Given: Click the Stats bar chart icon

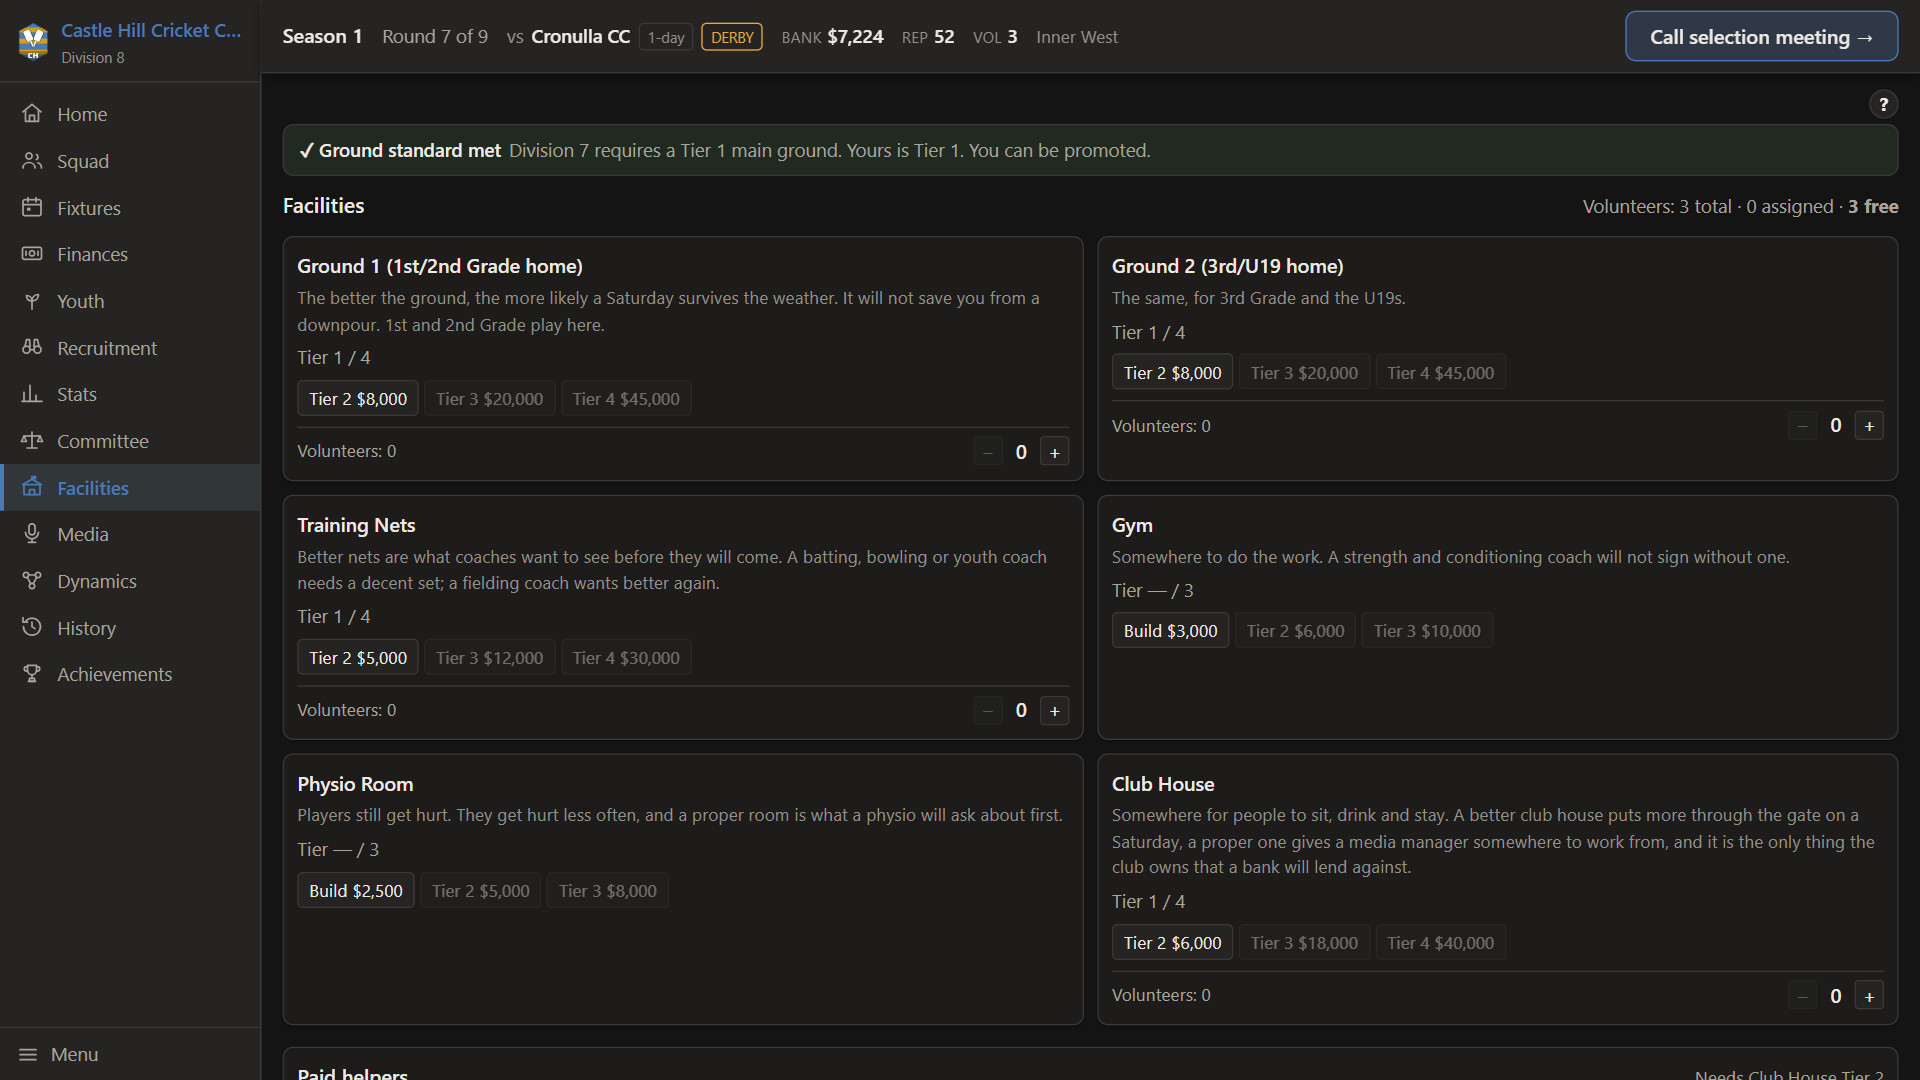Looking at the screenshot, I should coord(32,394).
